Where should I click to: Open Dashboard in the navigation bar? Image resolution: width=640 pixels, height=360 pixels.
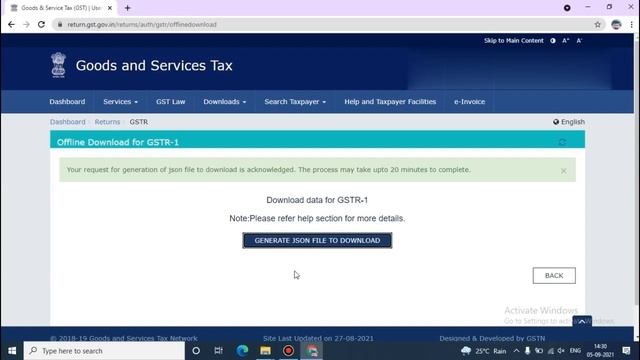[x=67, y=102]
